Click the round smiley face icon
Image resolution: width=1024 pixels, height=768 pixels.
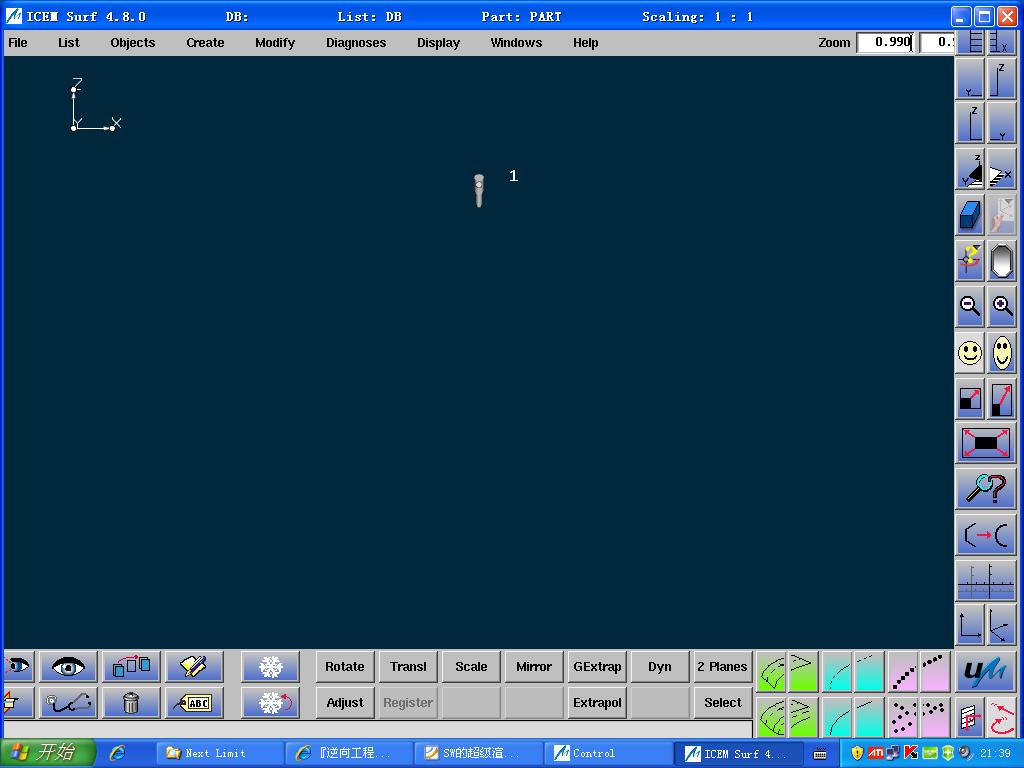pos(970,353)
